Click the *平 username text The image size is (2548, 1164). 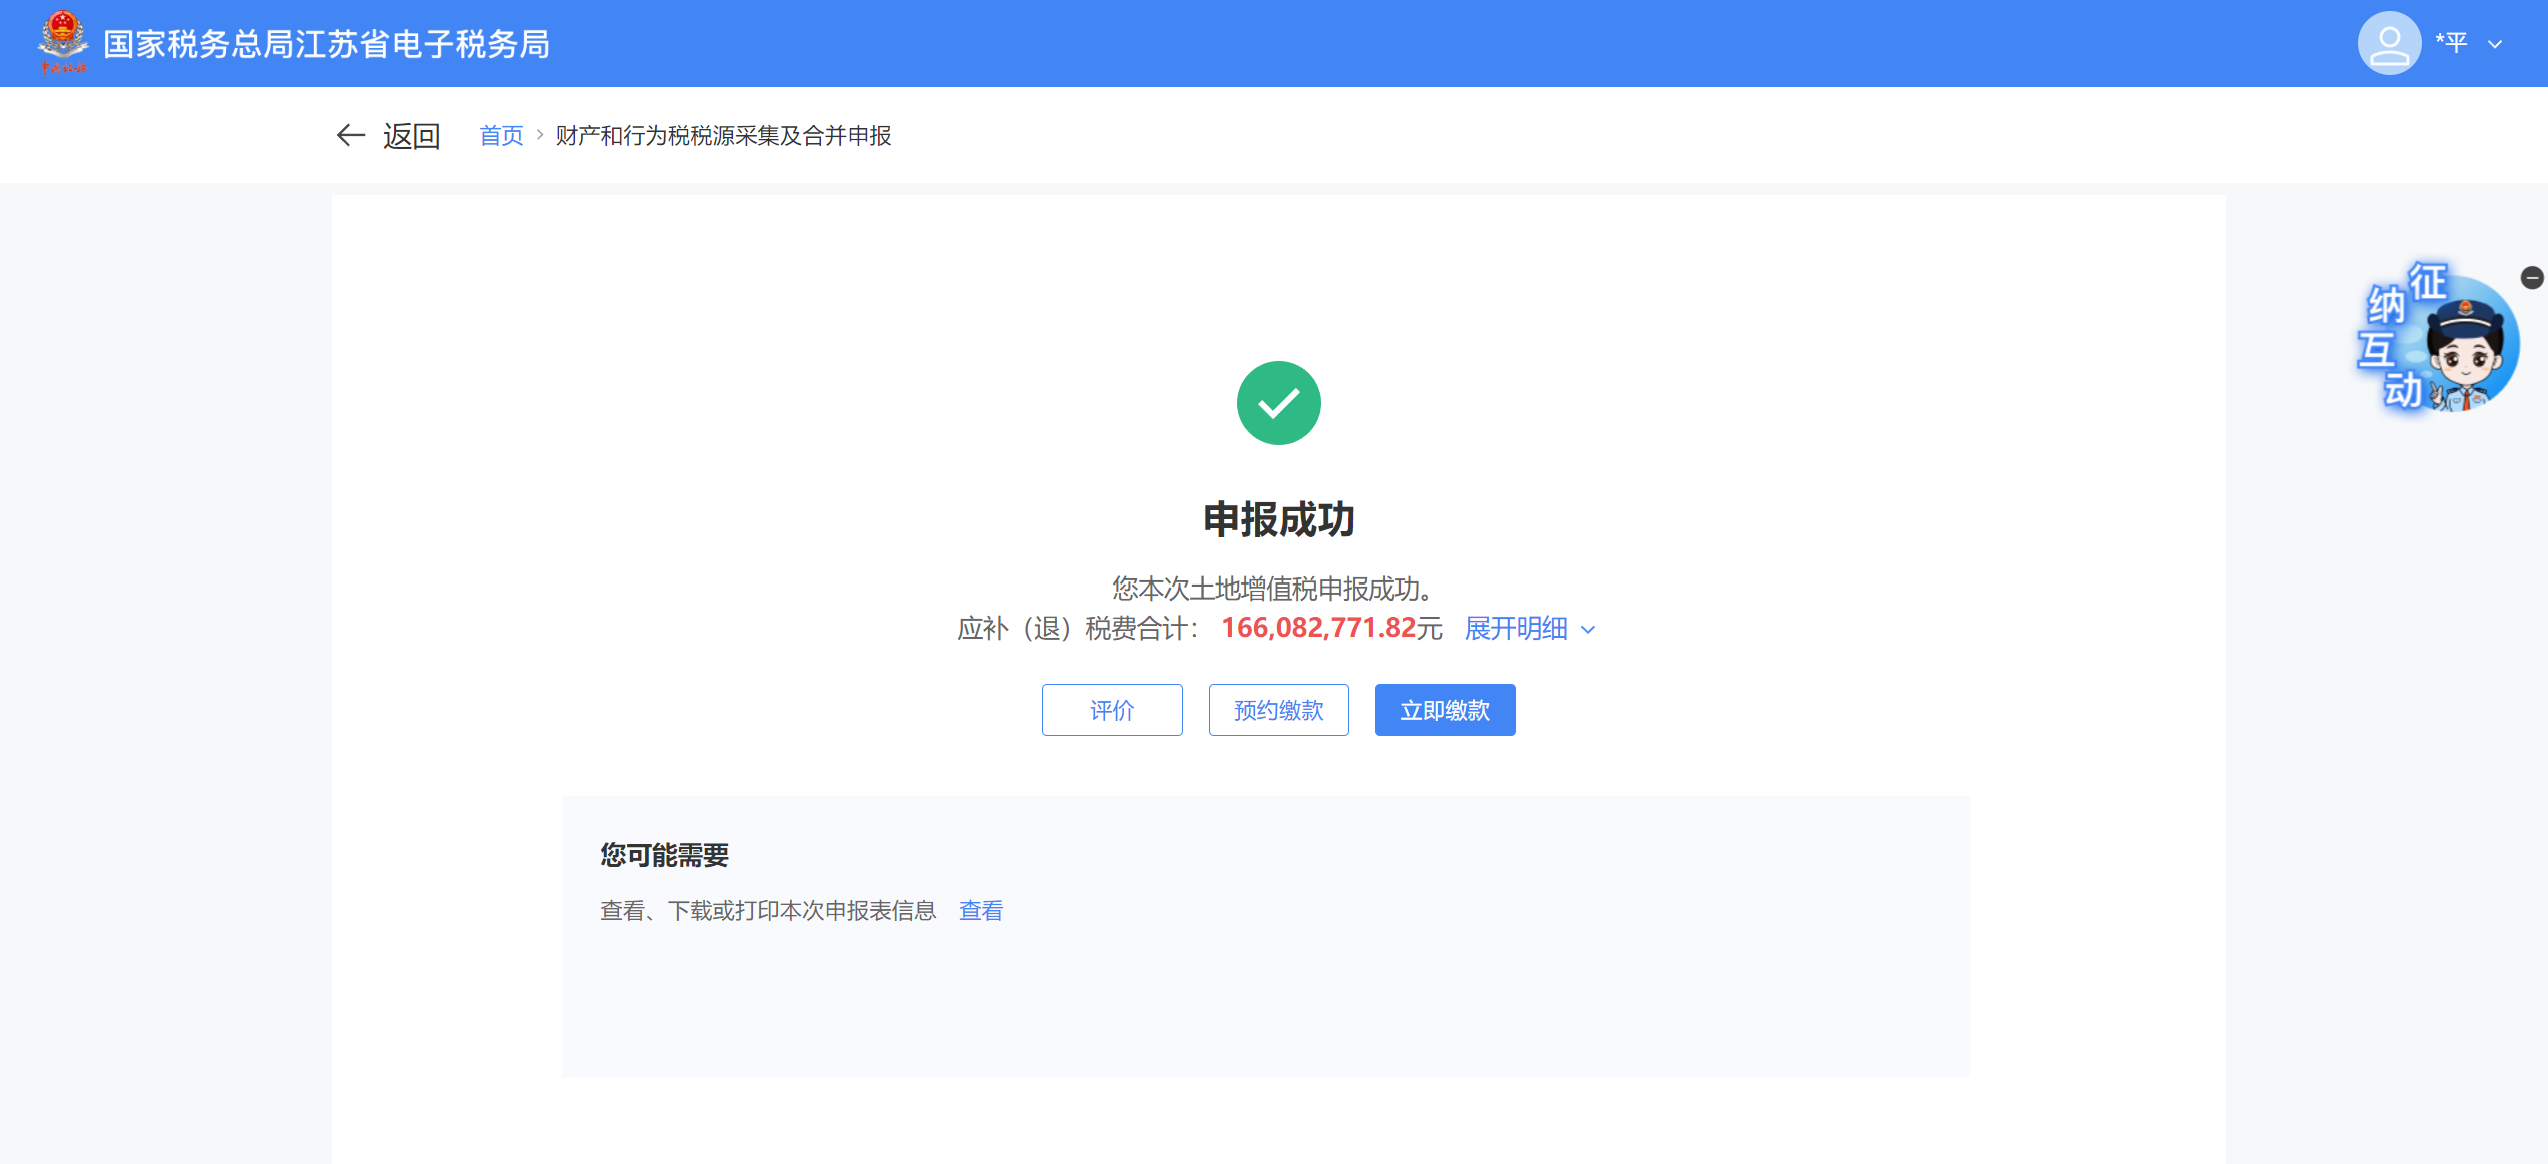(2451, 43)
